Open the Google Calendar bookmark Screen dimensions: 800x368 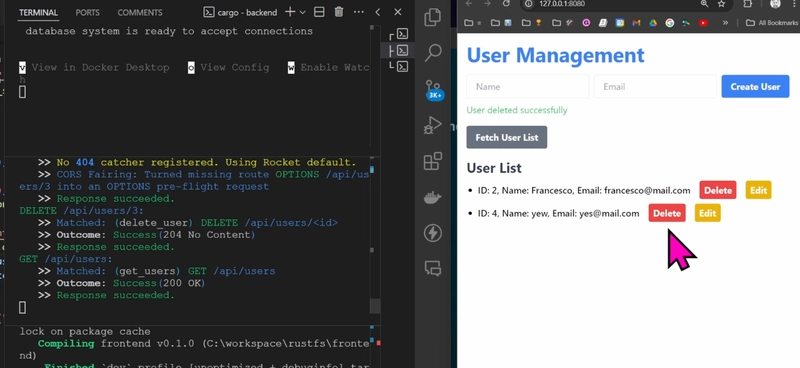click(x=619, y=23)
